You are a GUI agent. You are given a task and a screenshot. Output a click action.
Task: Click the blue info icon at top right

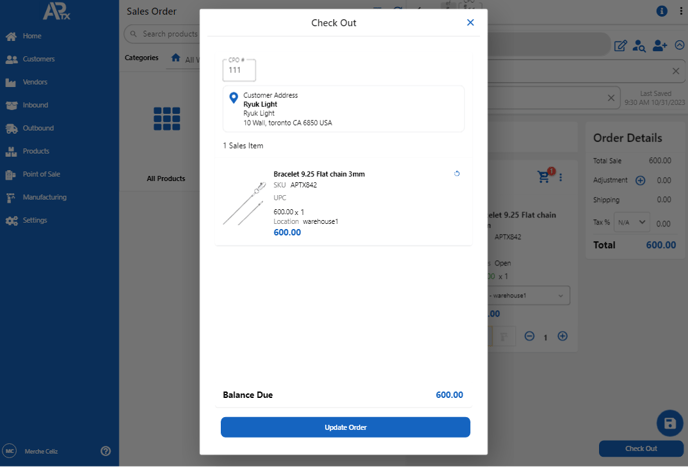pos(661,11)
